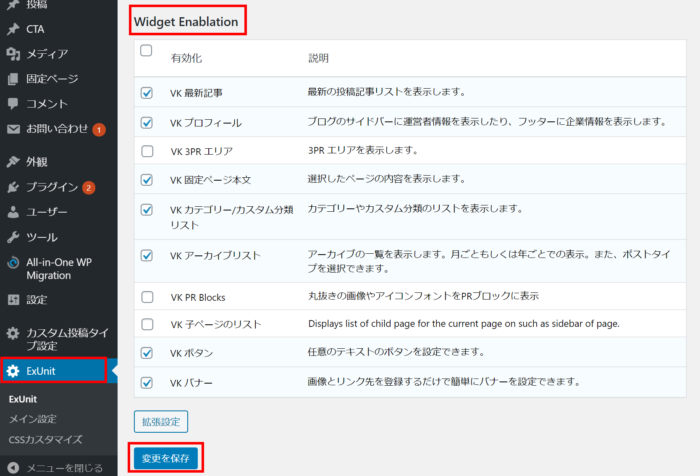Uncheck the VK ボタン checkbox
The image size is (700, 476).
(146, 353)
